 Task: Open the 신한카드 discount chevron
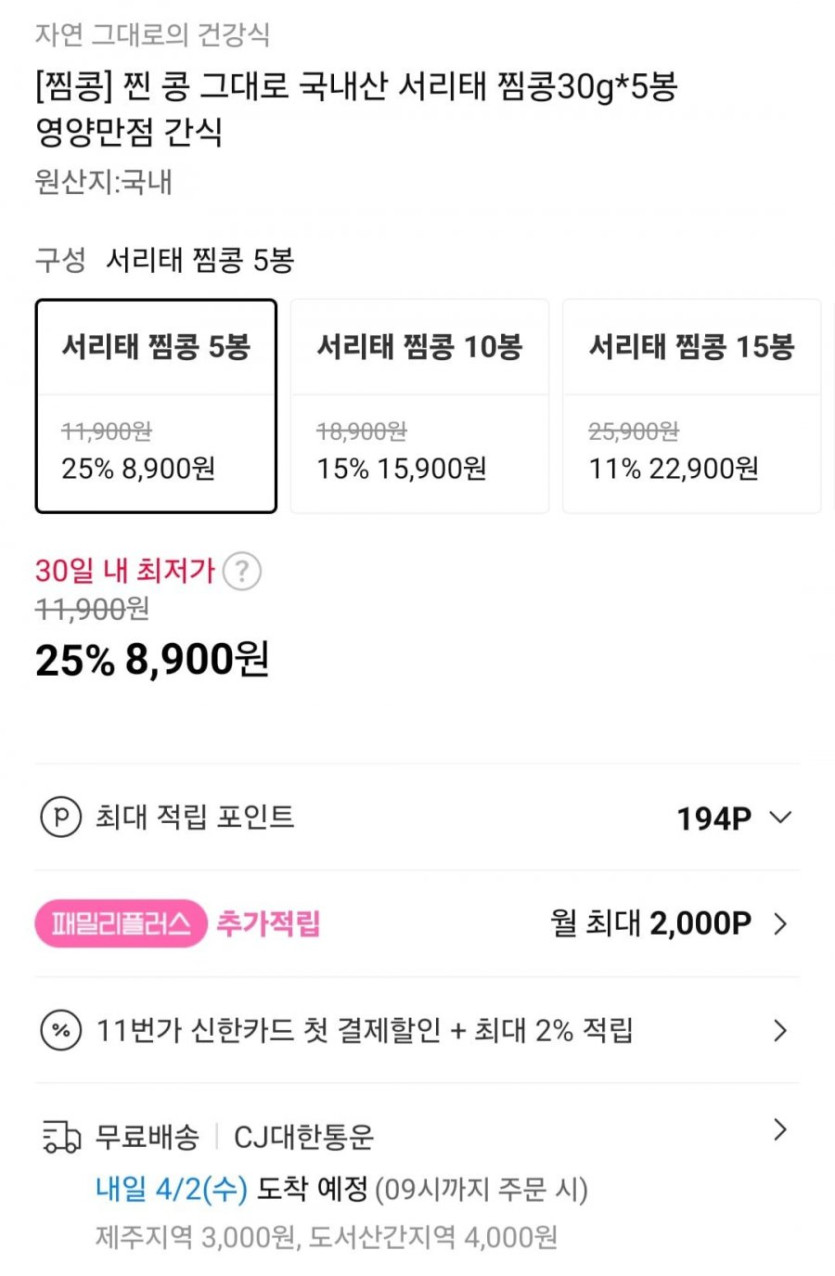(x=781, y=1030)
